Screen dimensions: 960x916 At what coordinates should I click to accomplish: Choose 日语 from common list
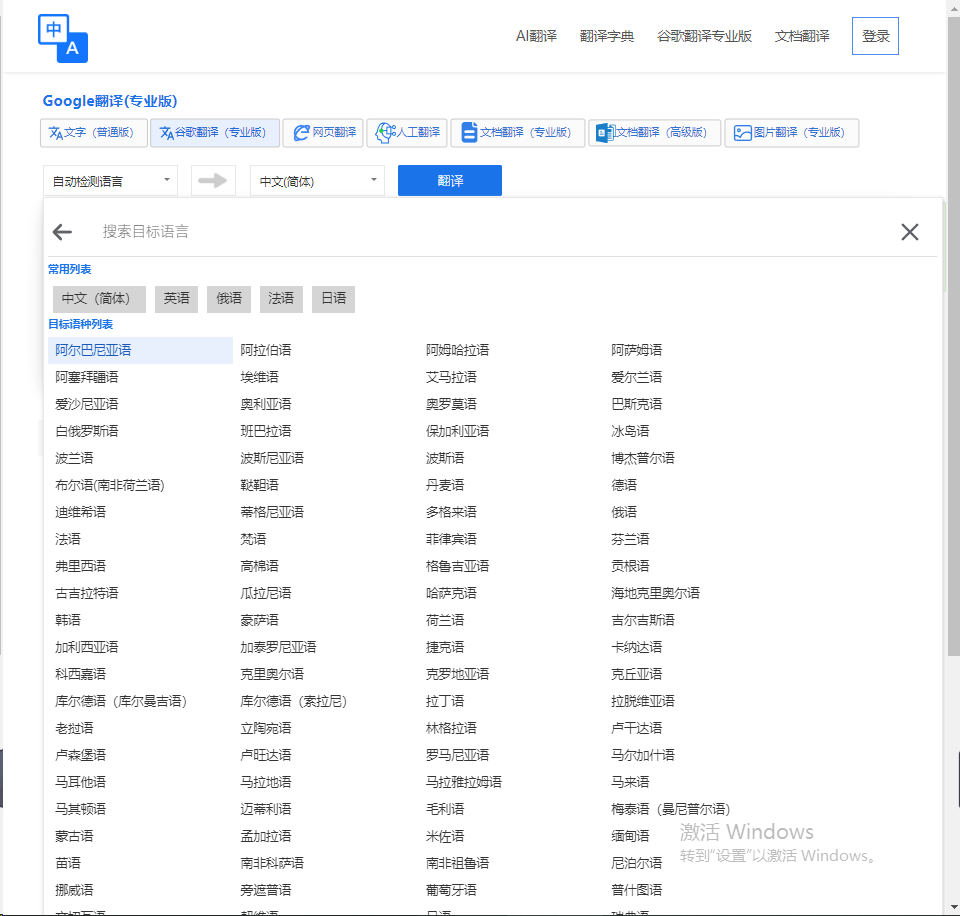(x=334, y=299)
